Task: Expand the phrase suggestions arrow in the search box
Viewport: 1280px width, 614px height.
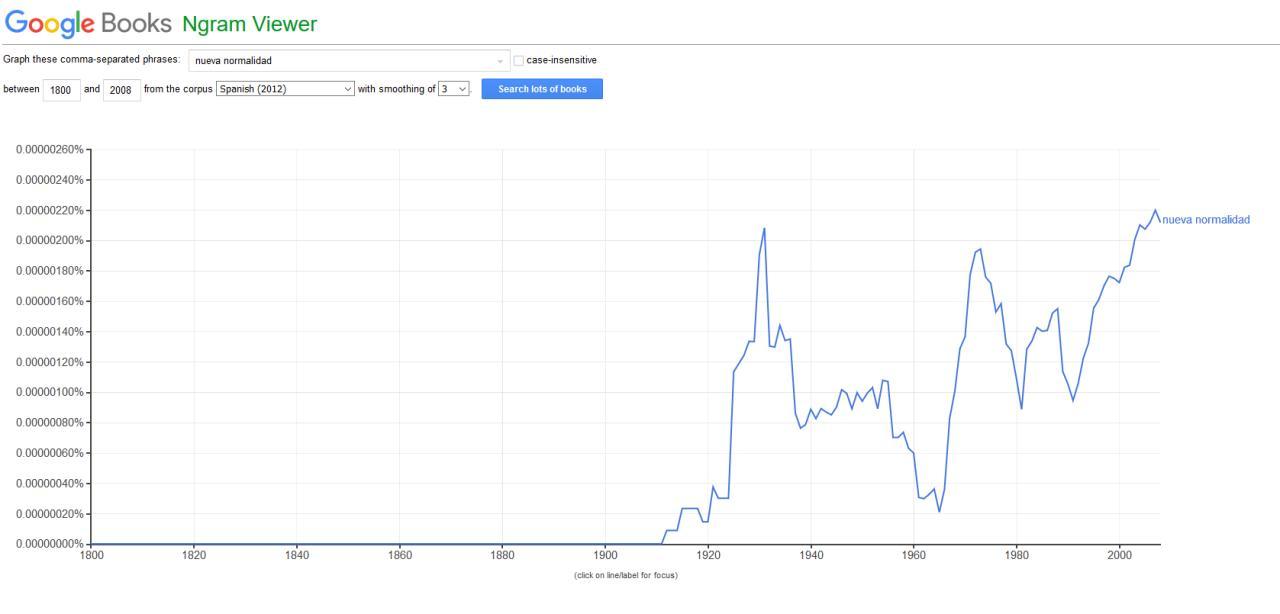Action: [500, 61]
